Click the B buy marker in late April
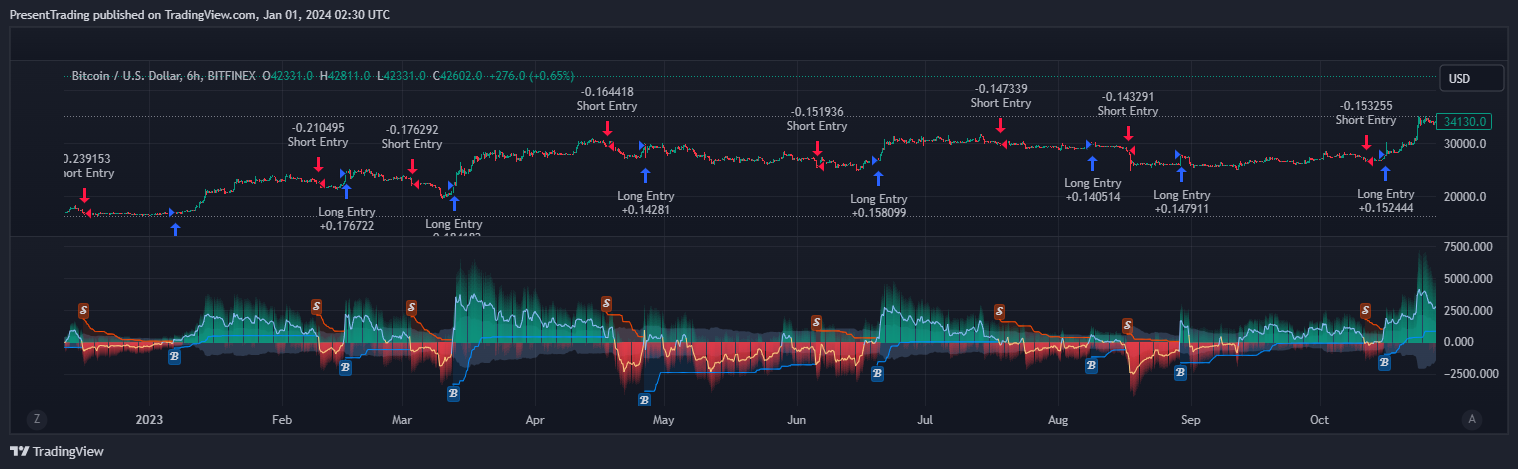Image resolution: width=1518 pixels, height=469 pixels. pyautogui.click(x=645, y=400)
